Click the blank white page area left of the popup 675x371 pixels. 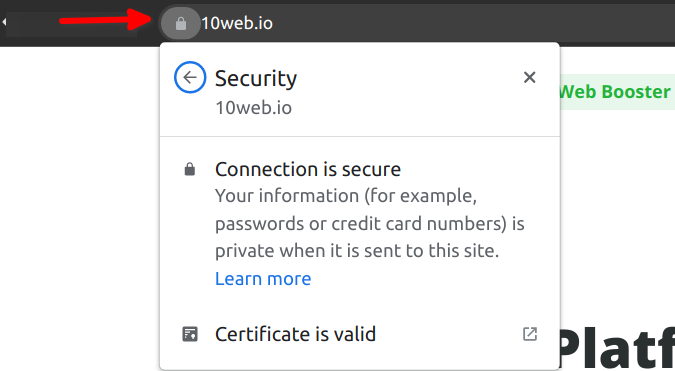point(80,209)
